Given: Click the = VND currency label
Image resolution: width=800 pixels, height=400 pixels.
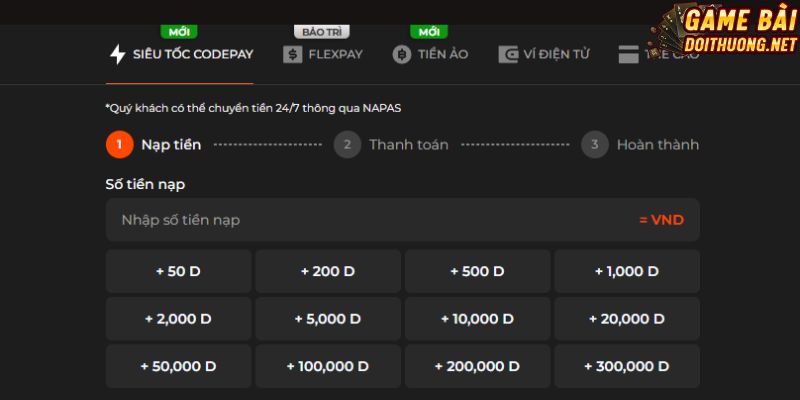Looking at the screenshot, I should click(661, 220).
